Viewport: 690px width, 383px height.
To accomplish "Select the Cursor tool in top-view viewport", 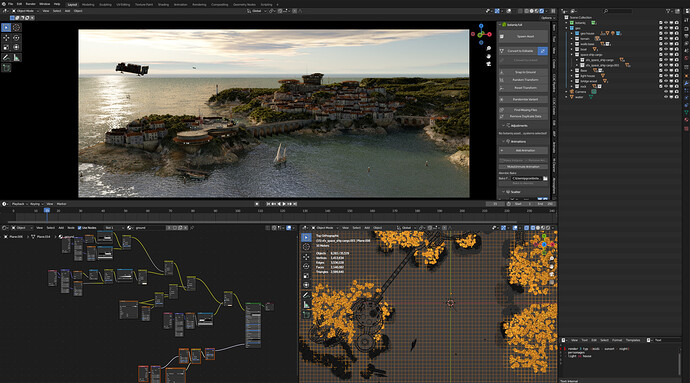I will point(306,247).
